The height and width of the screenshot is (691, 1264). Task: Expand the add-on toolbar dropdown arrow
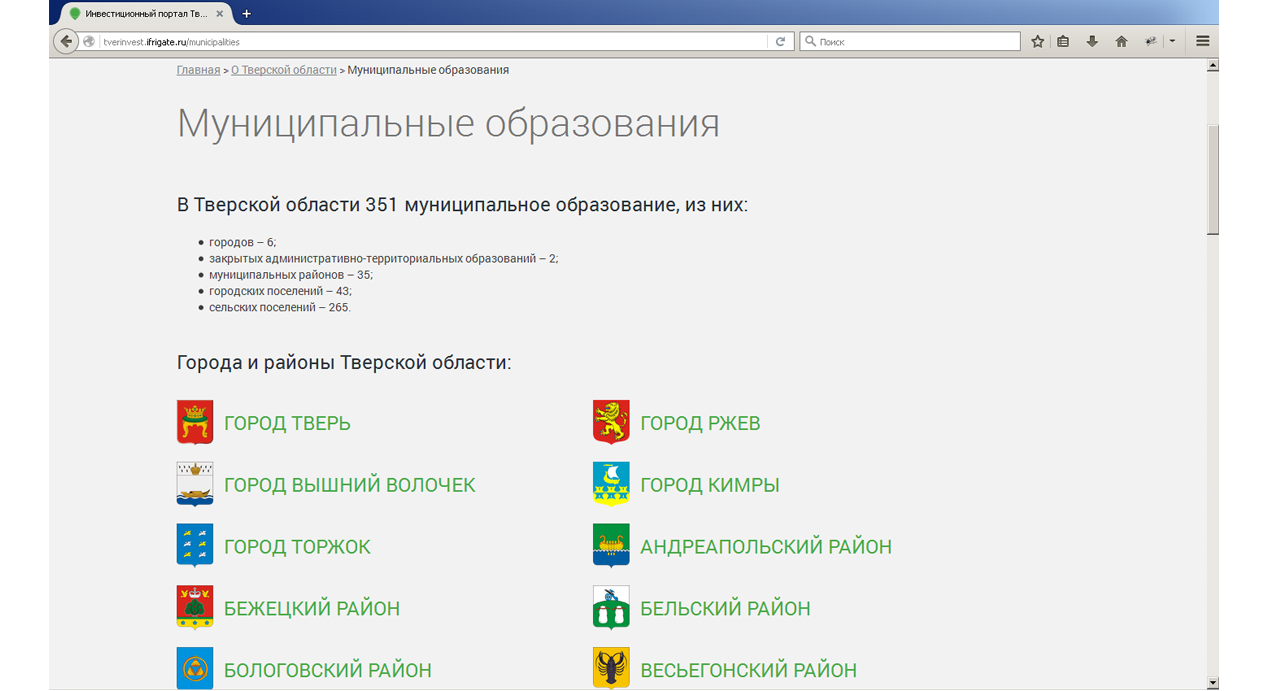[1172, 42]
